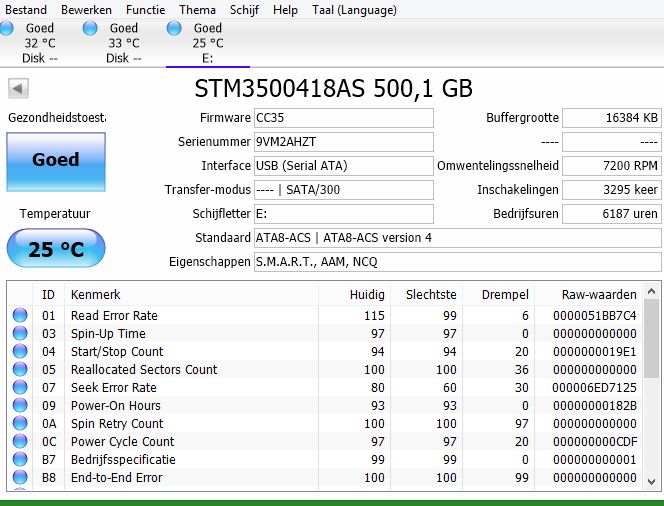Click the Raw-waarden column header
Image resolution: width=664 pixels, height=506 pixels.
pyautogui.click(x=589, y=294)
